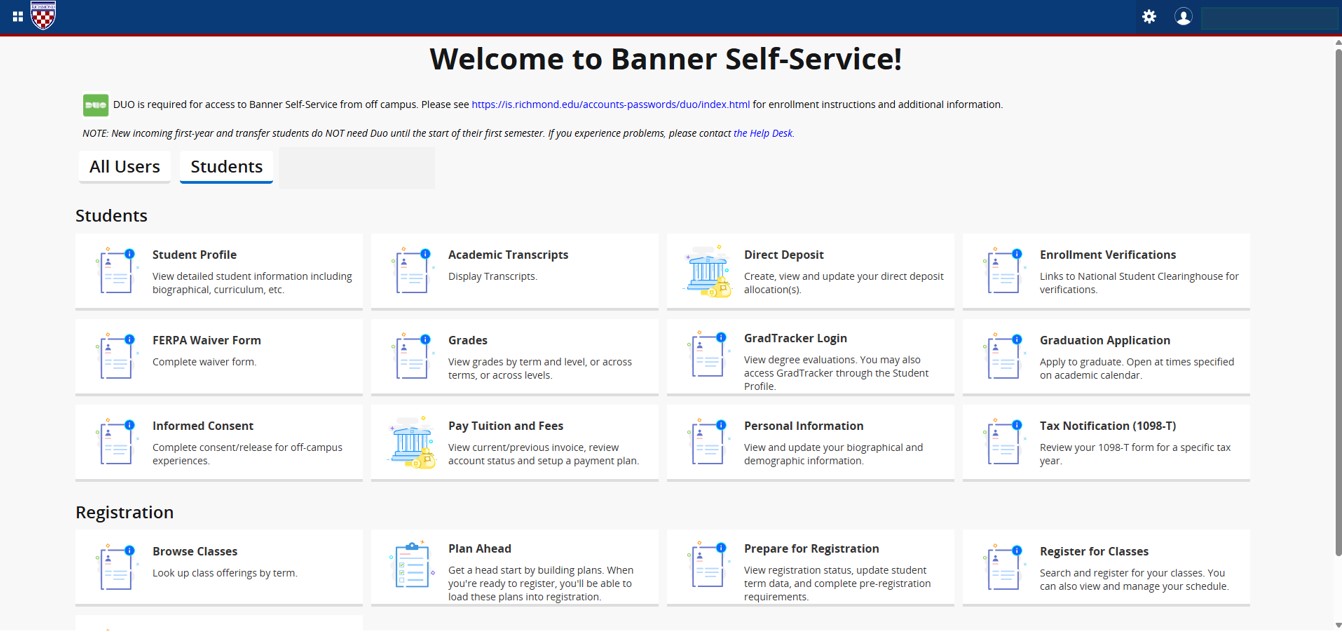Click the vertical page scrollbar

pyautogui.click(x=1338, y=300)
